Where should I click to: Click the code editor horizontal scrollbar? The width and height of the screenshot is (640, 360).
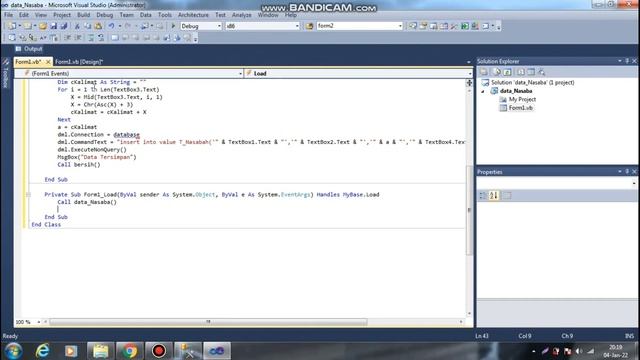click(x=208, y=322)
